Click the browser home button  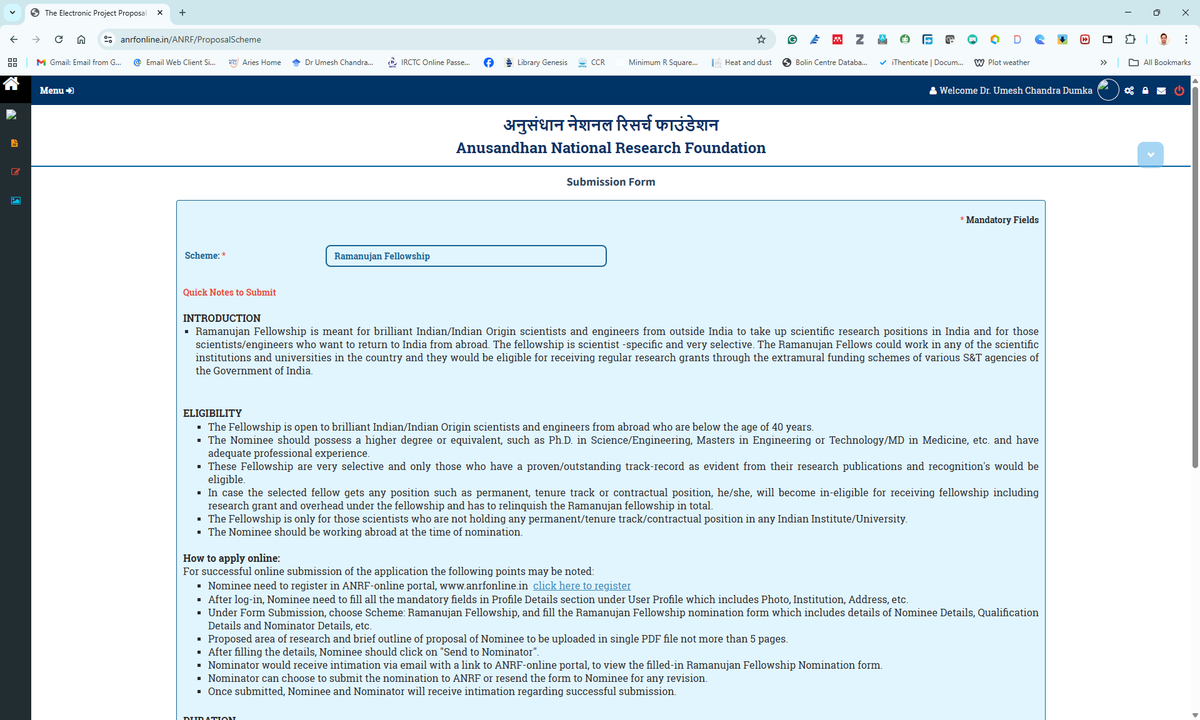(x=82, y=39)
